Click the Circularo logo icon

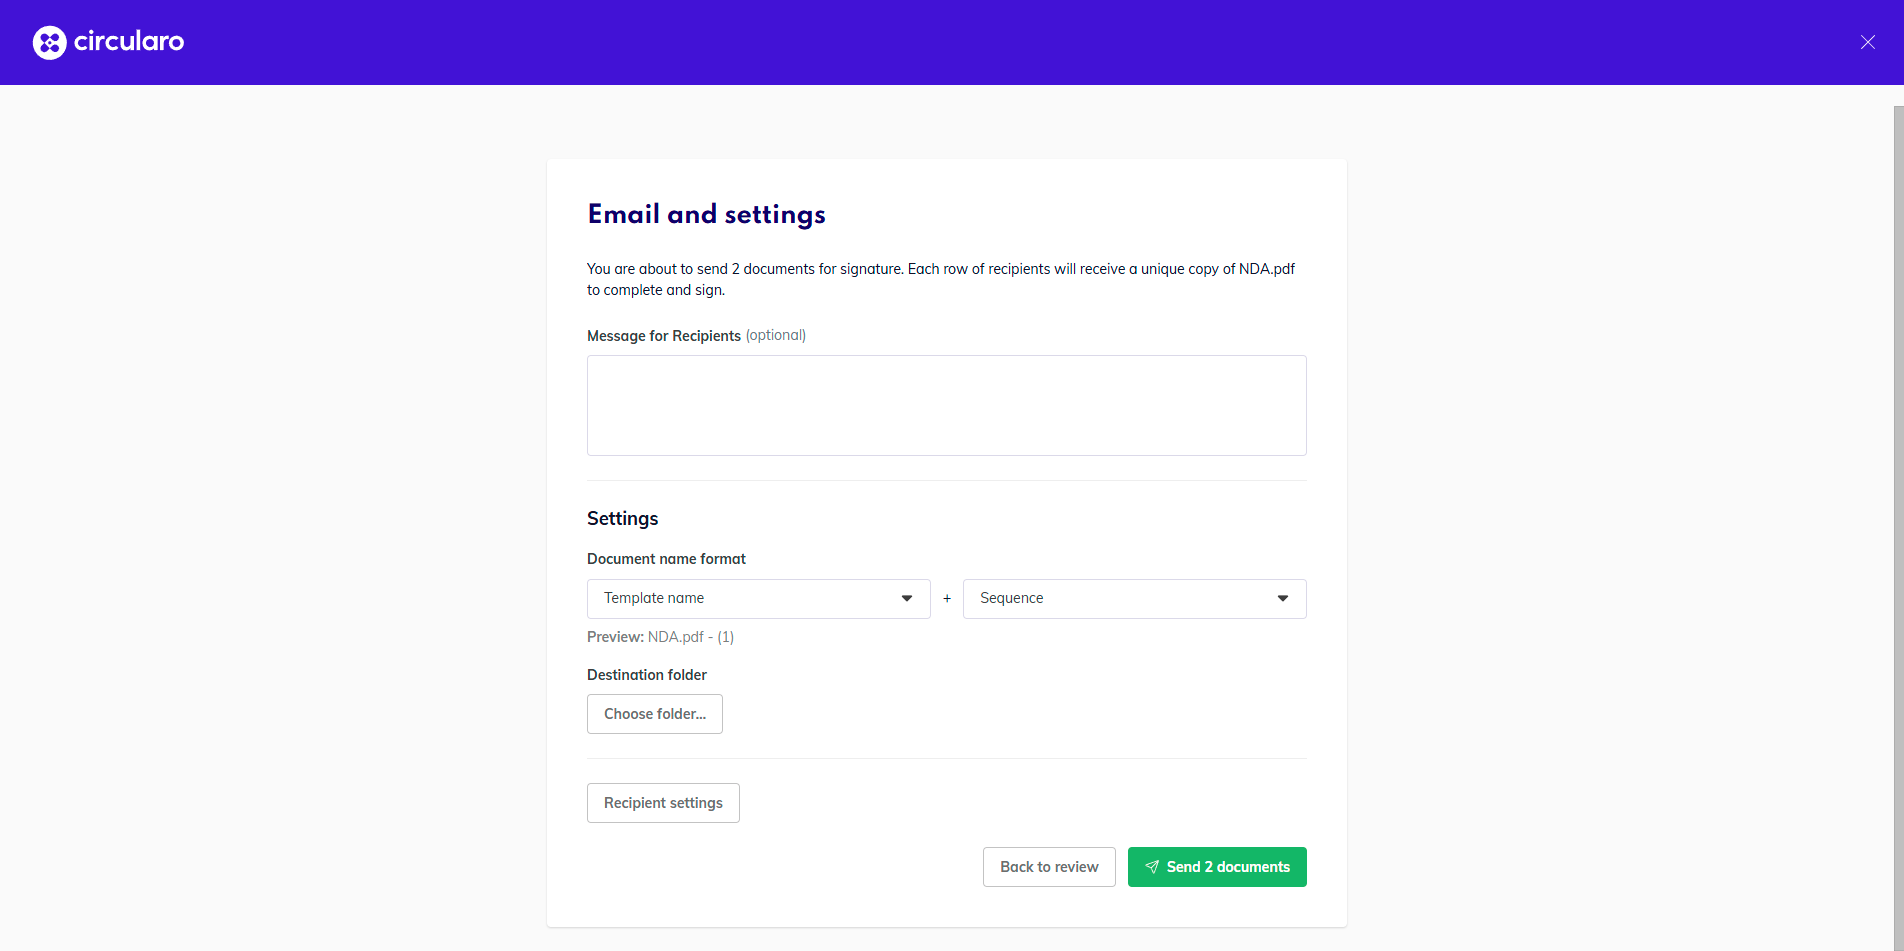(50, 42)
